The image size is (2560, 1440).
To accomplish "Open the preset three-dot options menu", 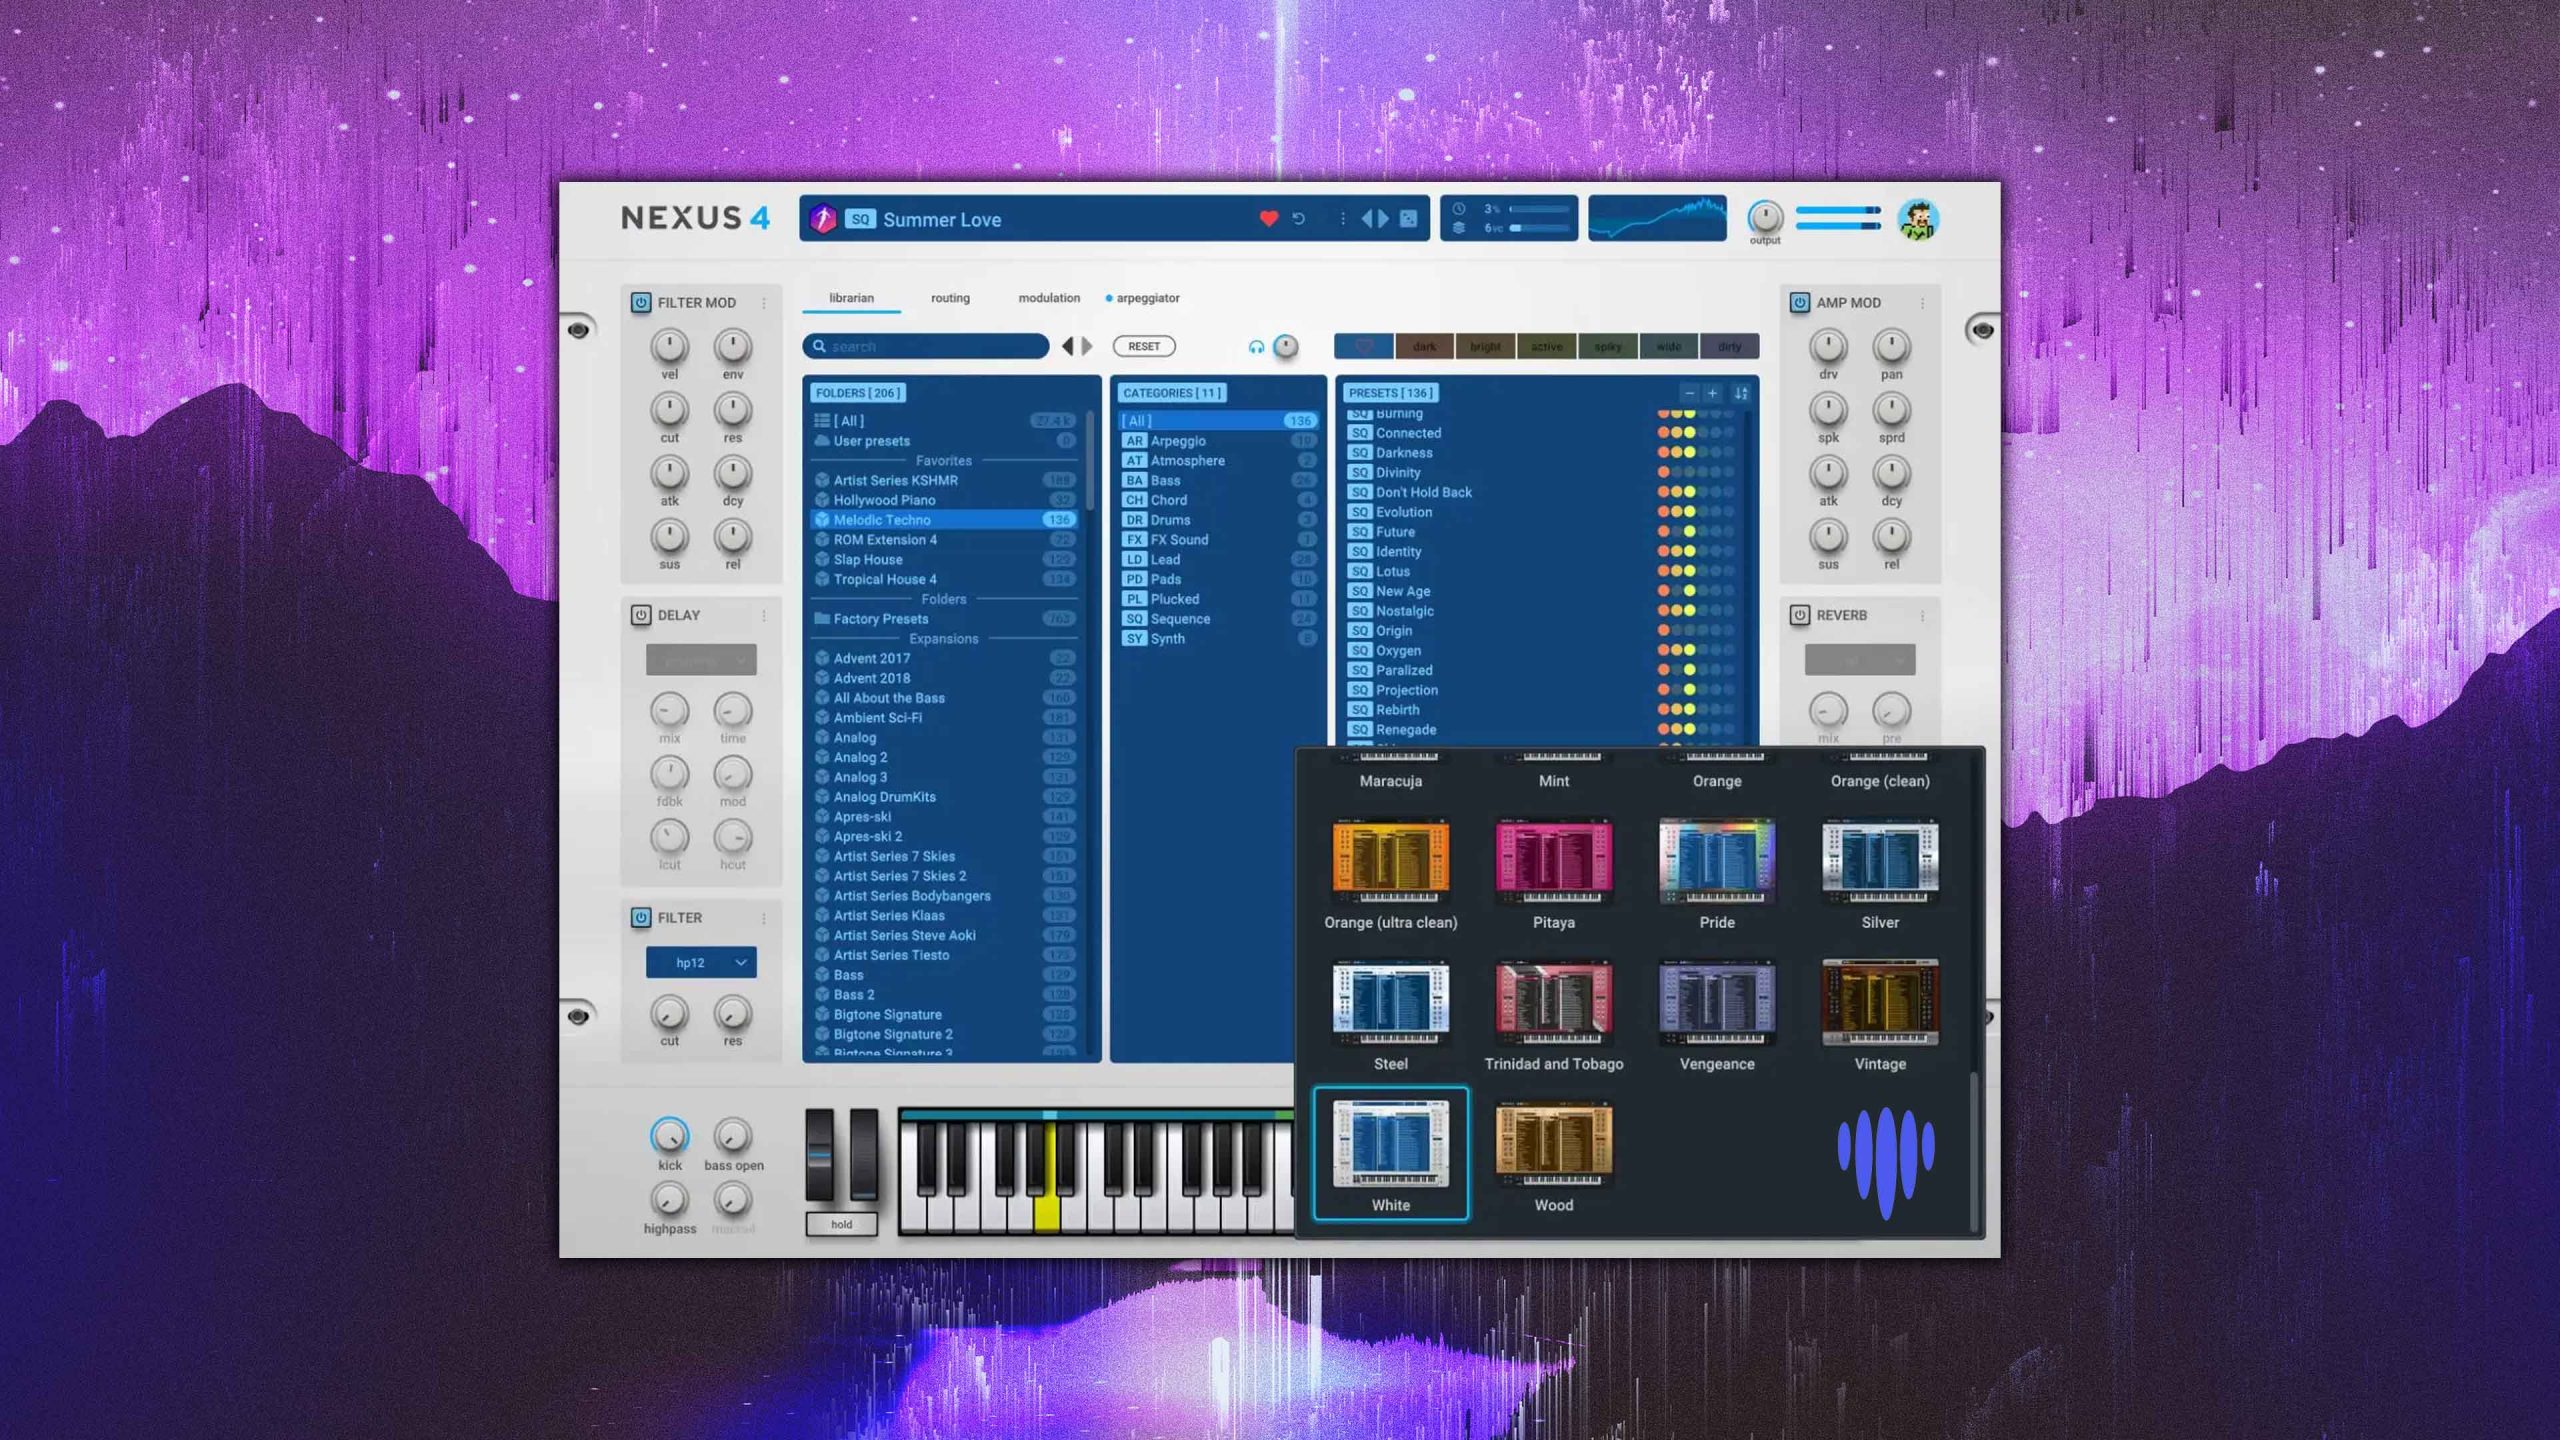I will click(1342, 218).
